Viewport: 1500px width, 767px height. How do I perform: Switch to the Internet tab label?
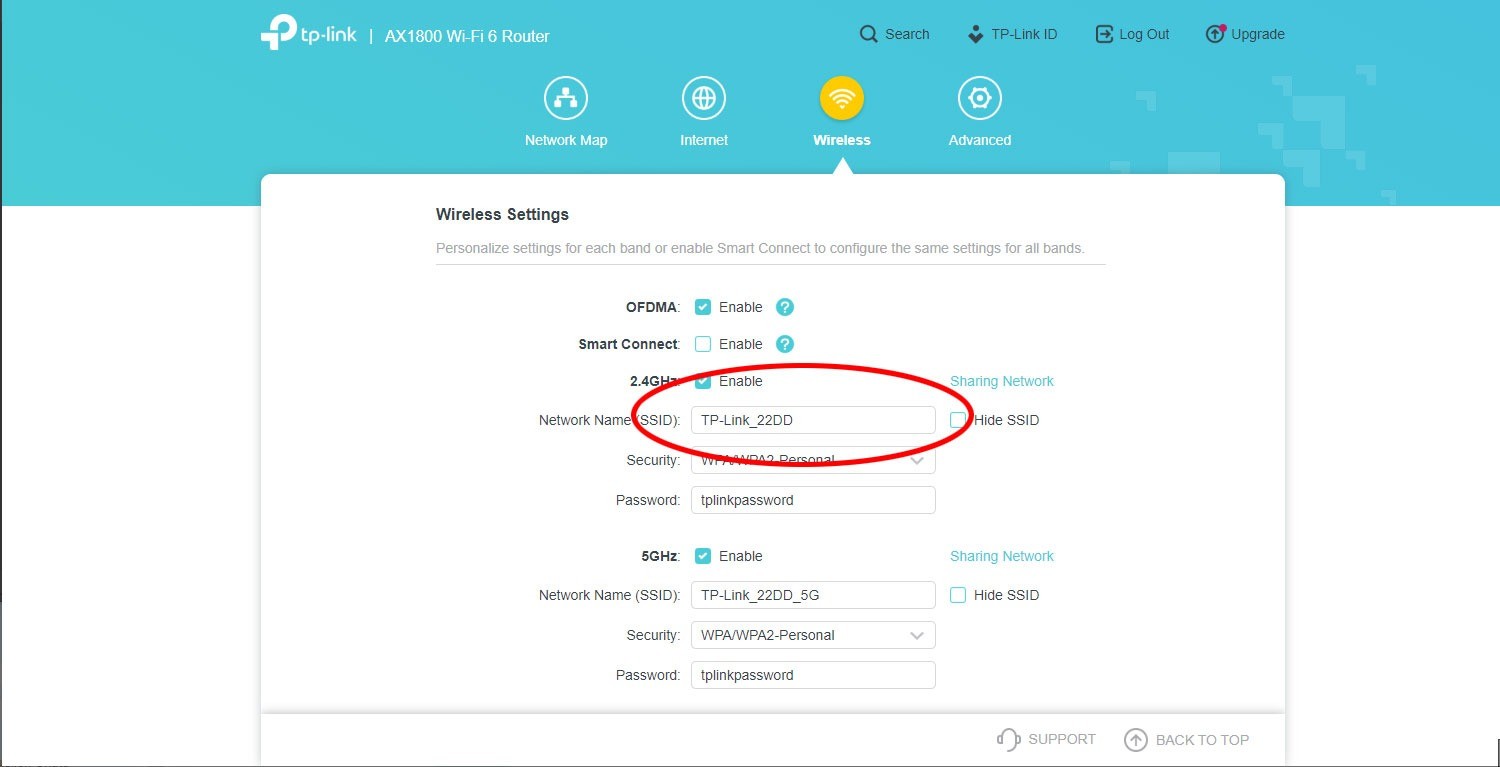(x=704, y=140)
